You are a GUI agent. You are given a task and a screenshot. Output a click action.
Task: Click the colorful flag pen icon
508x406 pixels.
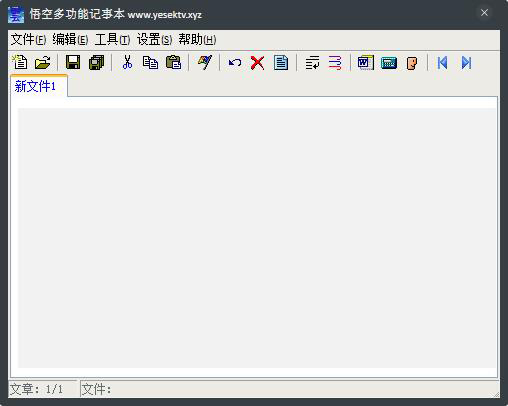click(x=204, y=62)
